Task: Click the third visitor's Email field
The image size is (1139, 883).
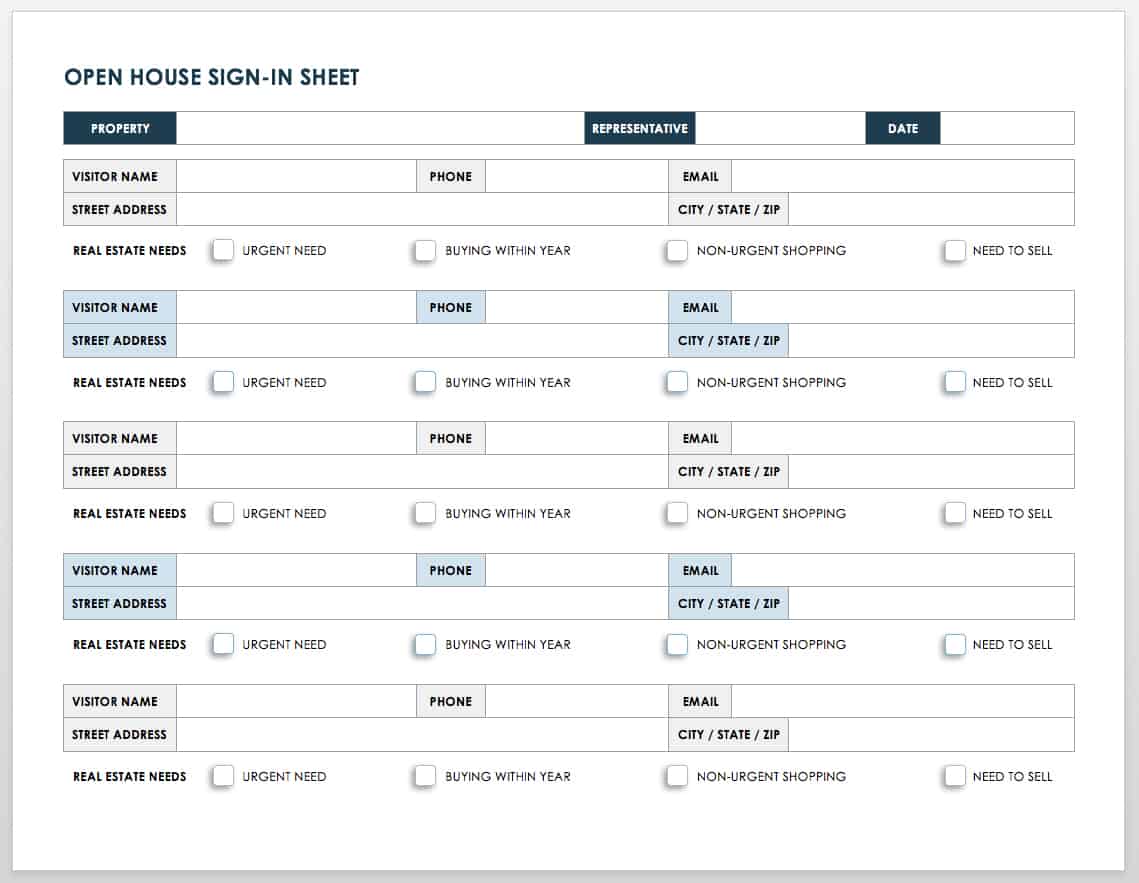Action: click(x=903, y=439)
